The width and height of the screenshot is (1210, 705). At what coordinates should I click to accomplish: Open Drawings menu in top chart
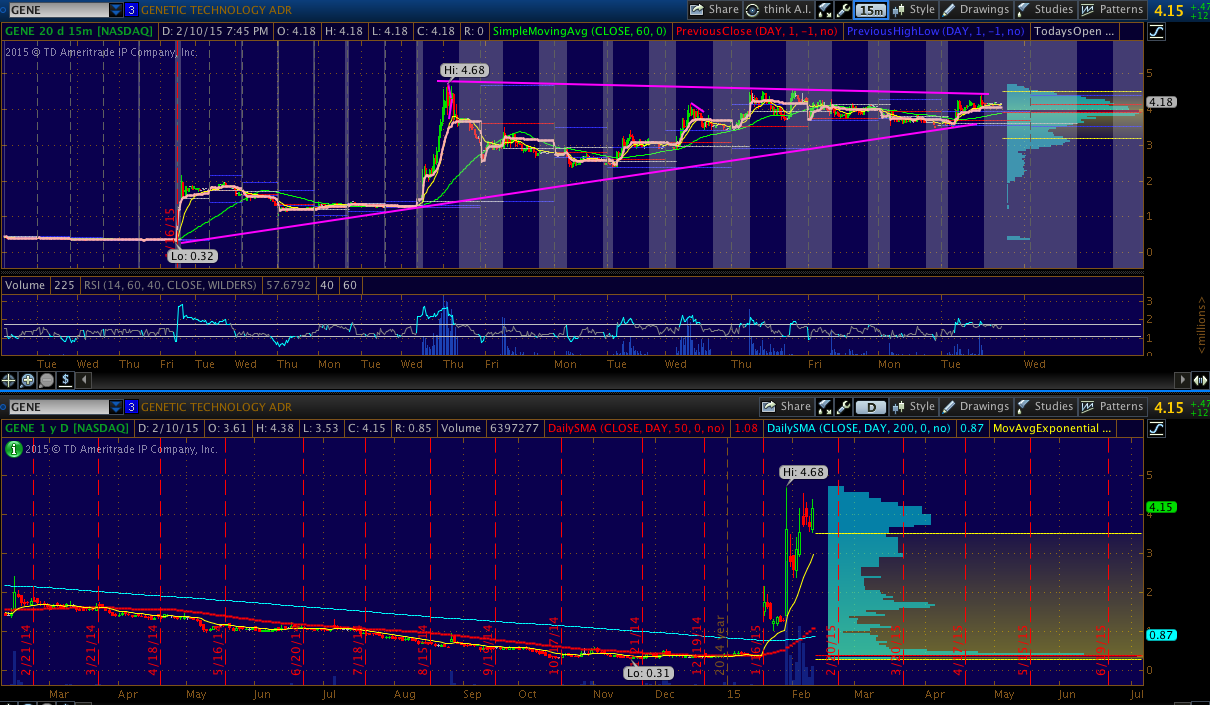click(x=976, y=10)
